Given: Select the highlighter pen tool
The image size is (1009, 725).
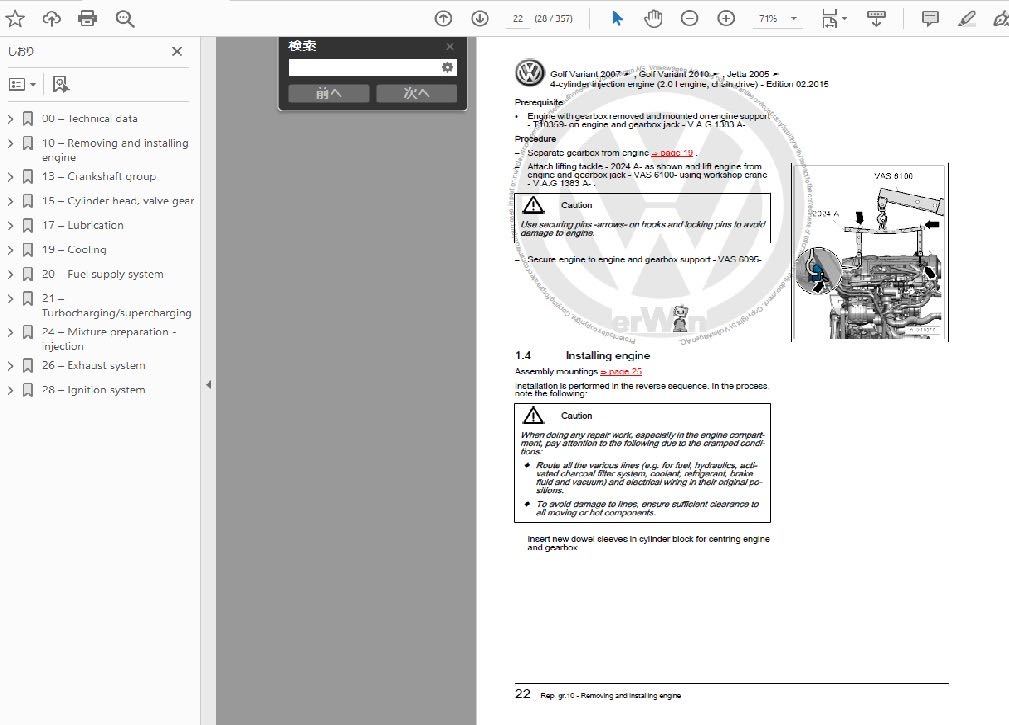Looking at the screenshot, I should 967,19.
